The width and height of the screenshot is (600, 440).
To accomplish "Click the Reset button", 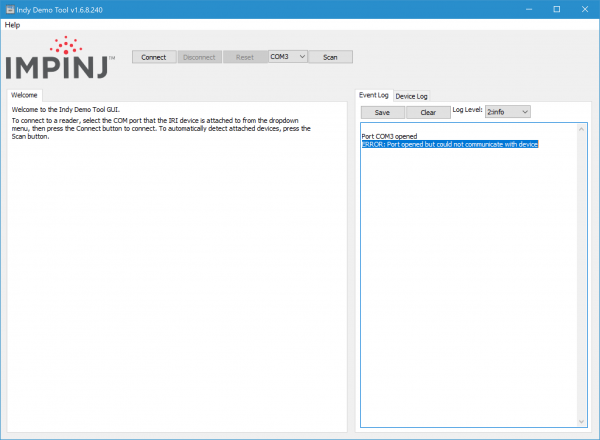I will click(245, 57).
